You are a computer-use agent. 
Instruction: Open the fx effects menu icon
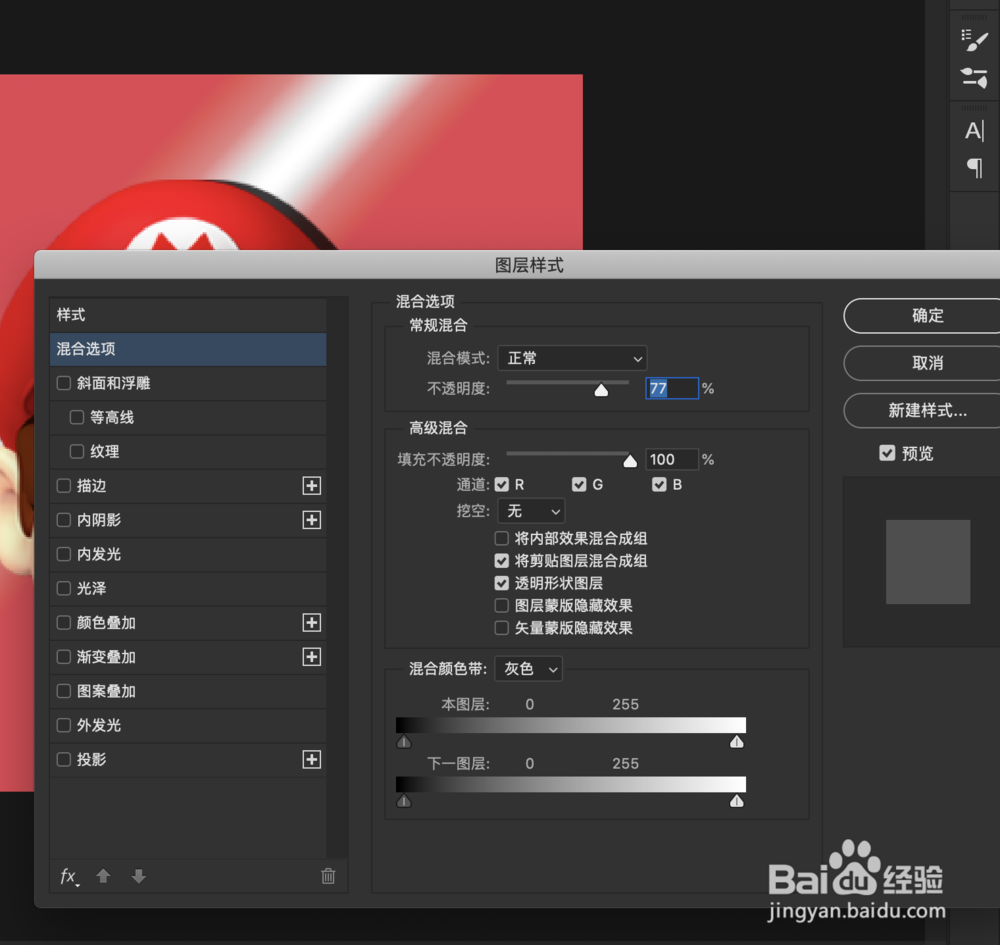pyautogui.click(x=69, y=877)
